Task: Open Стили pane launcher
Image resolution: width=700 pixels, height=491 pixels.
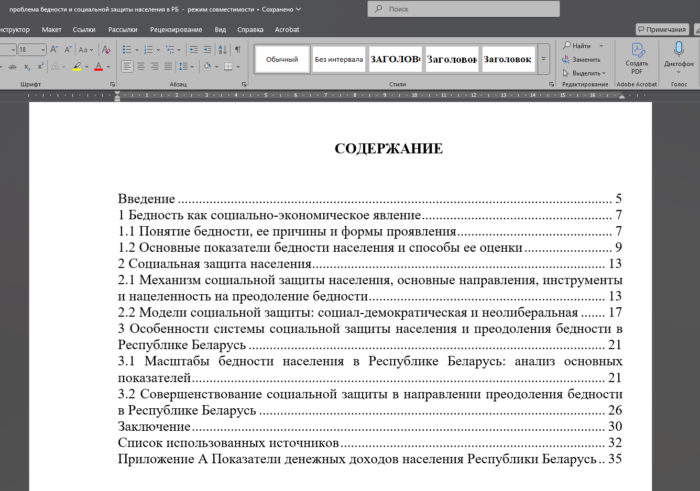Action: pos(551,84)
